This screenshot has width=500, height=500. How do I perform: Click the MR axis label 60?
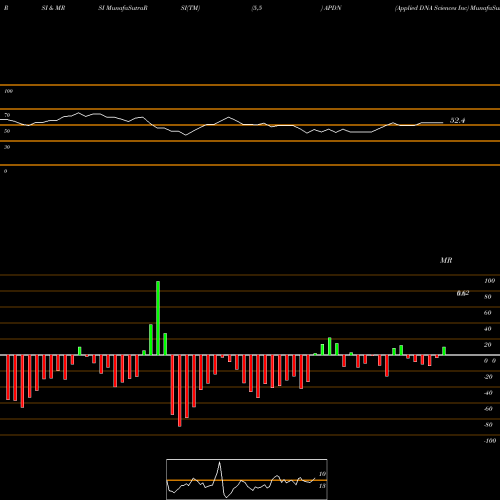488,313
